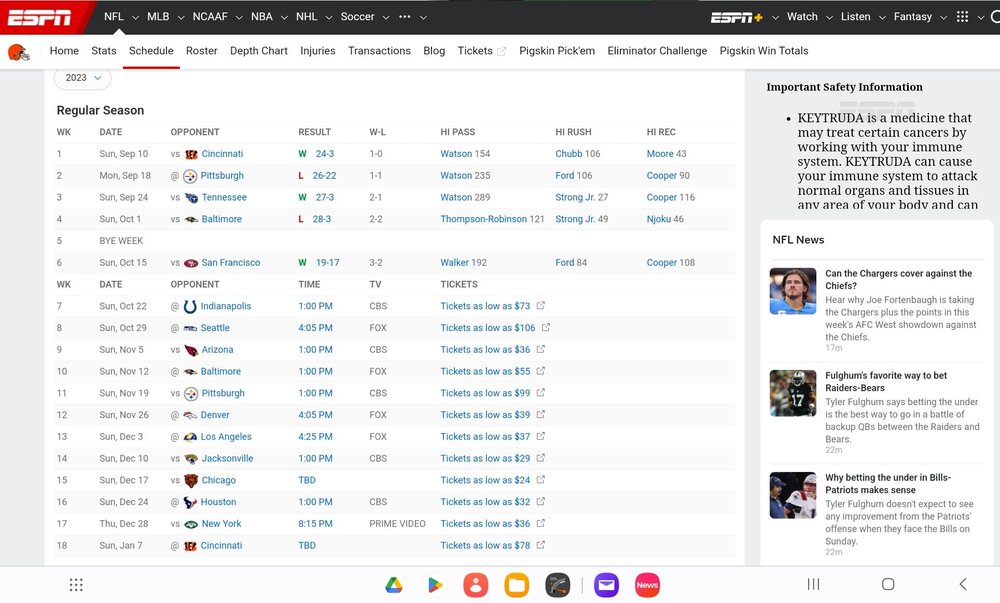Open the more sports ellipsis menu
Screen dimensions: 1000x603
click(405, 17)
